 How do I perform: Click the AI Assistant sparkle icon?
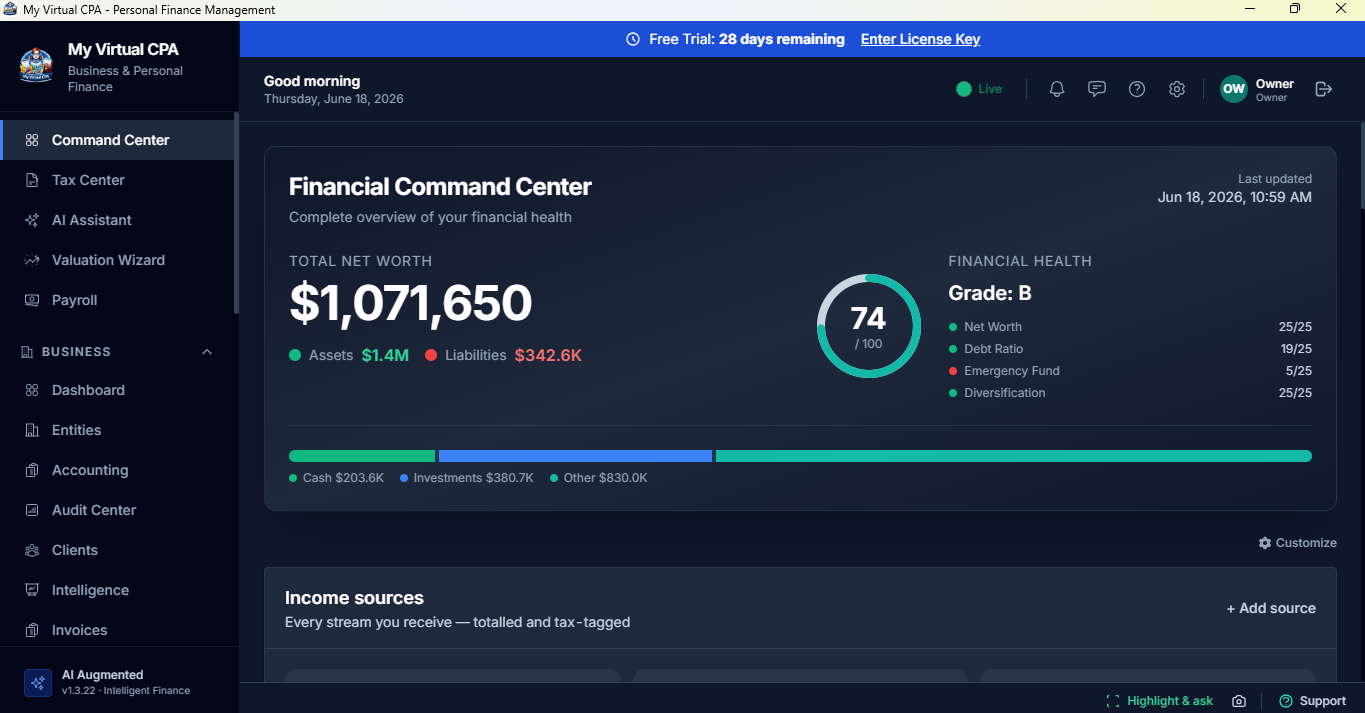click(x=32, y=220)
